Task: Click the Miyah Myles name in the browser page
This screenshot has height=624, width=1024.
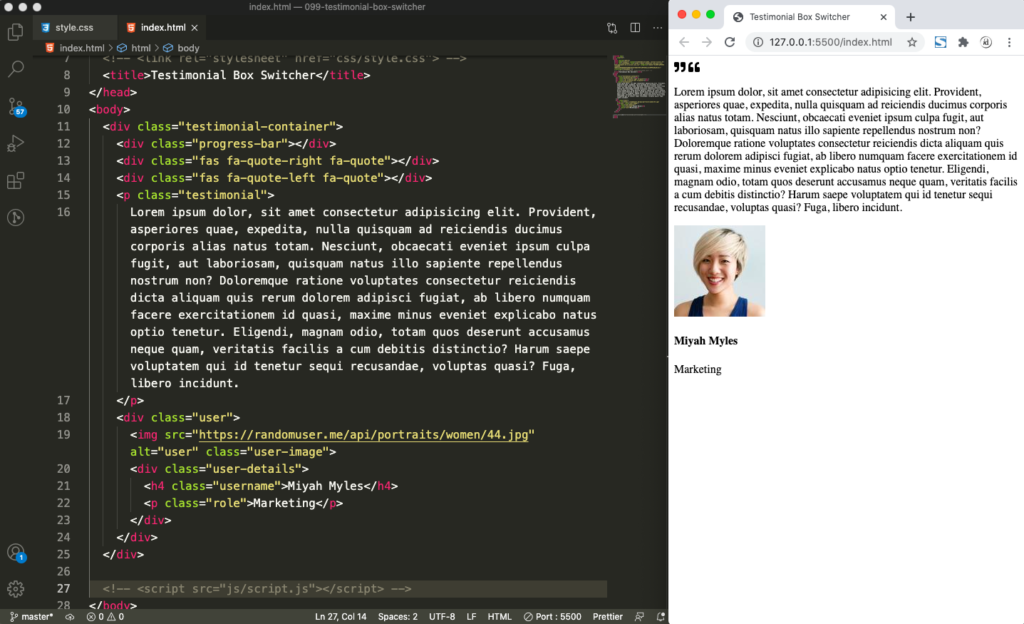Action: pos(705,341)
